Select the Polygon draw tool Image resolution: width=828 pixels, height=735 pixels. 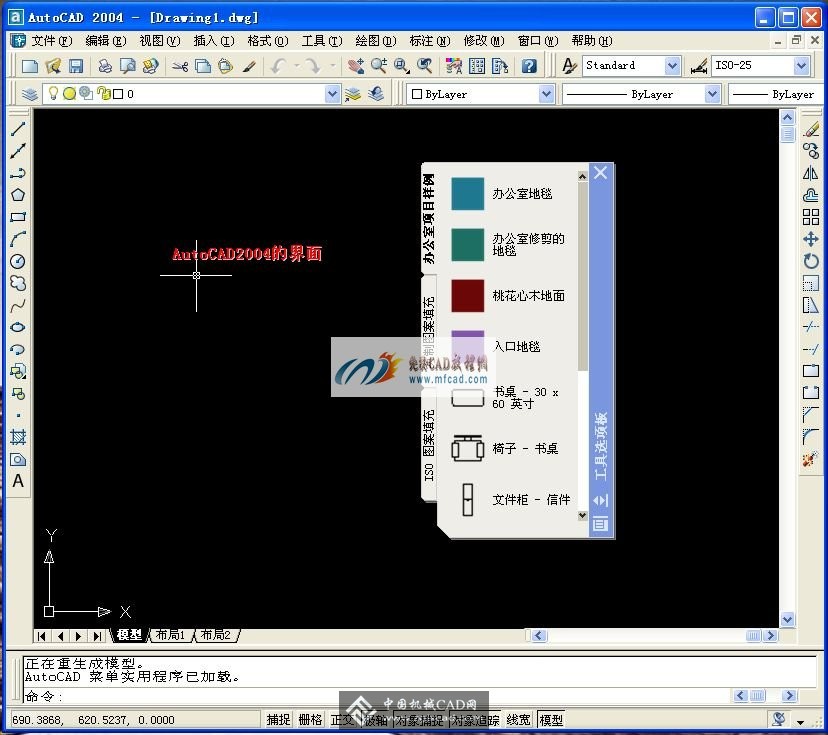coord(18,195)
